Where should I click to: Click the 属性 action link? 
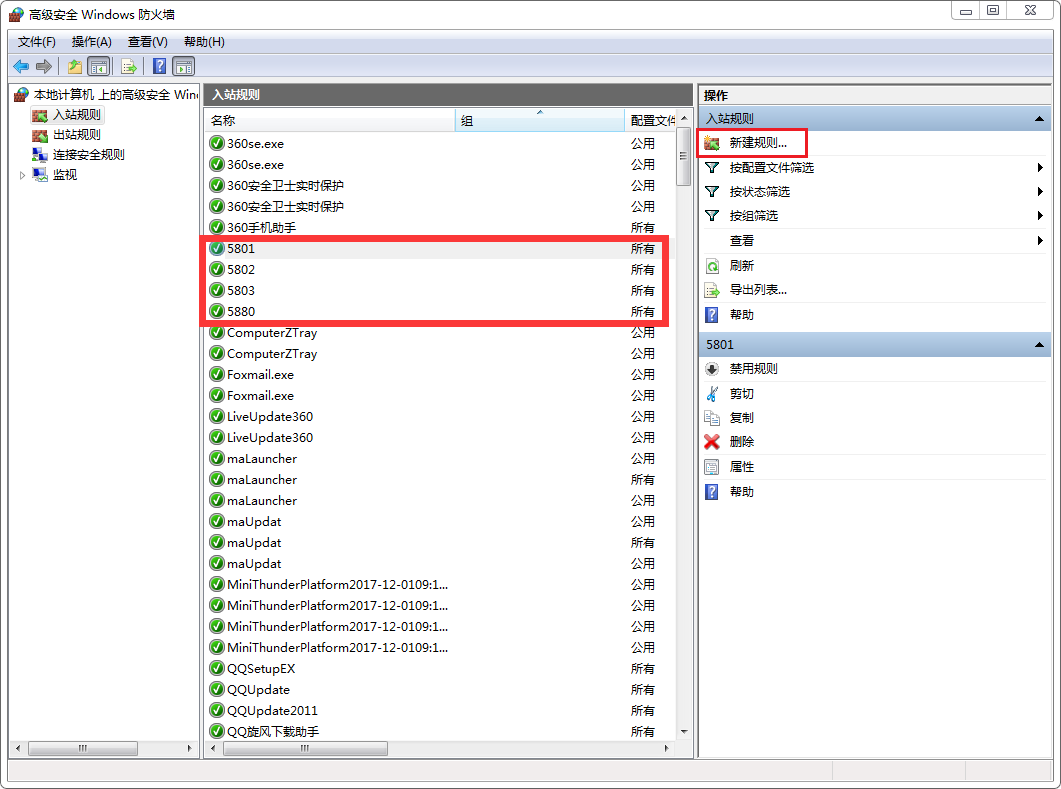point(742,467)
